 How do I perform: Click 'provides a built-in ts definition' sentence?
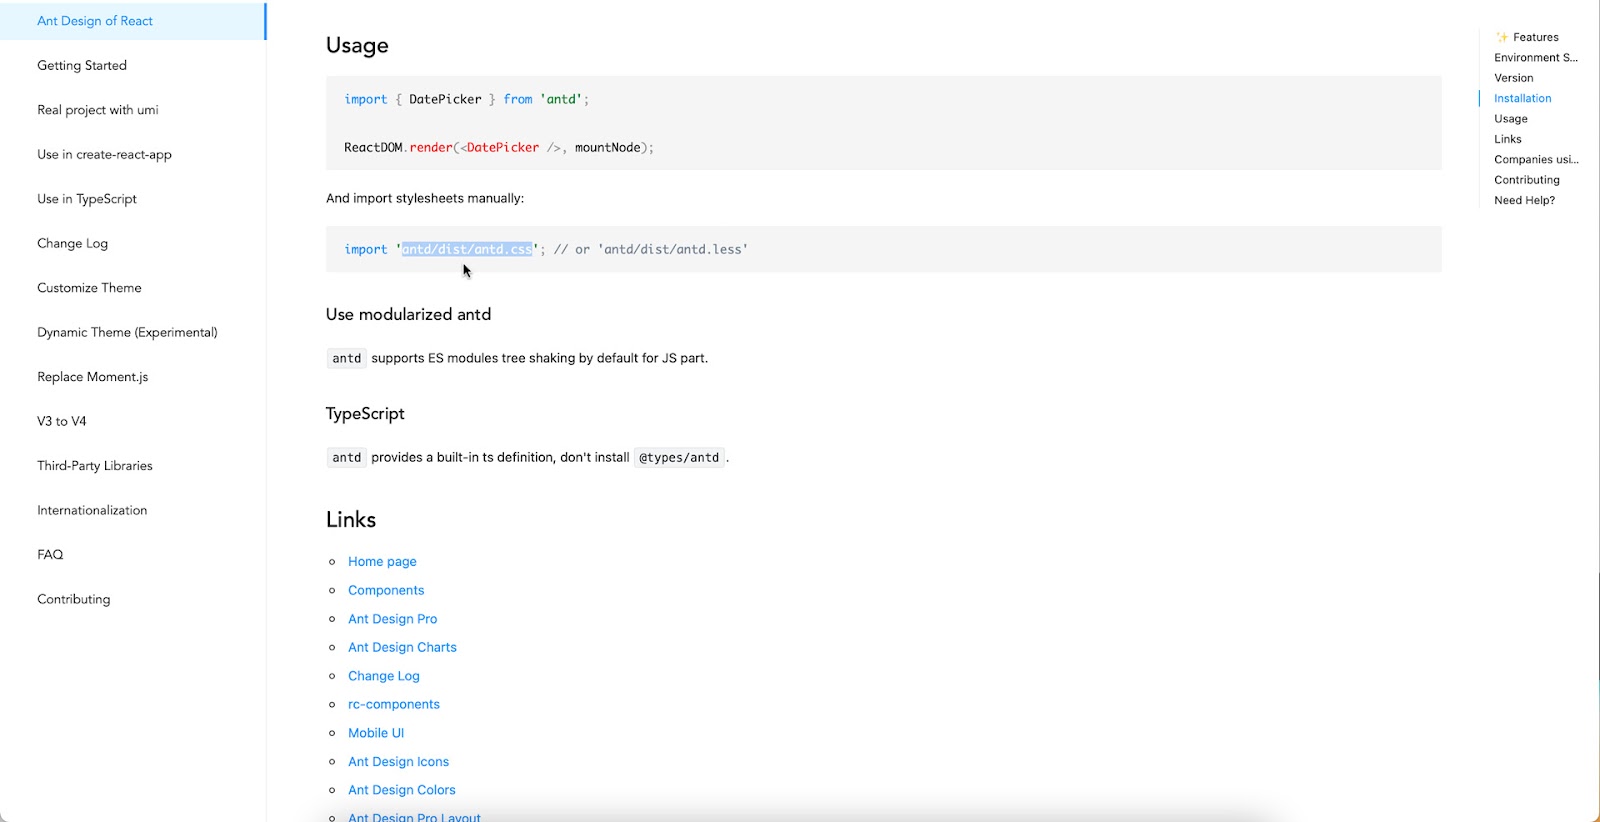[500, 458]
